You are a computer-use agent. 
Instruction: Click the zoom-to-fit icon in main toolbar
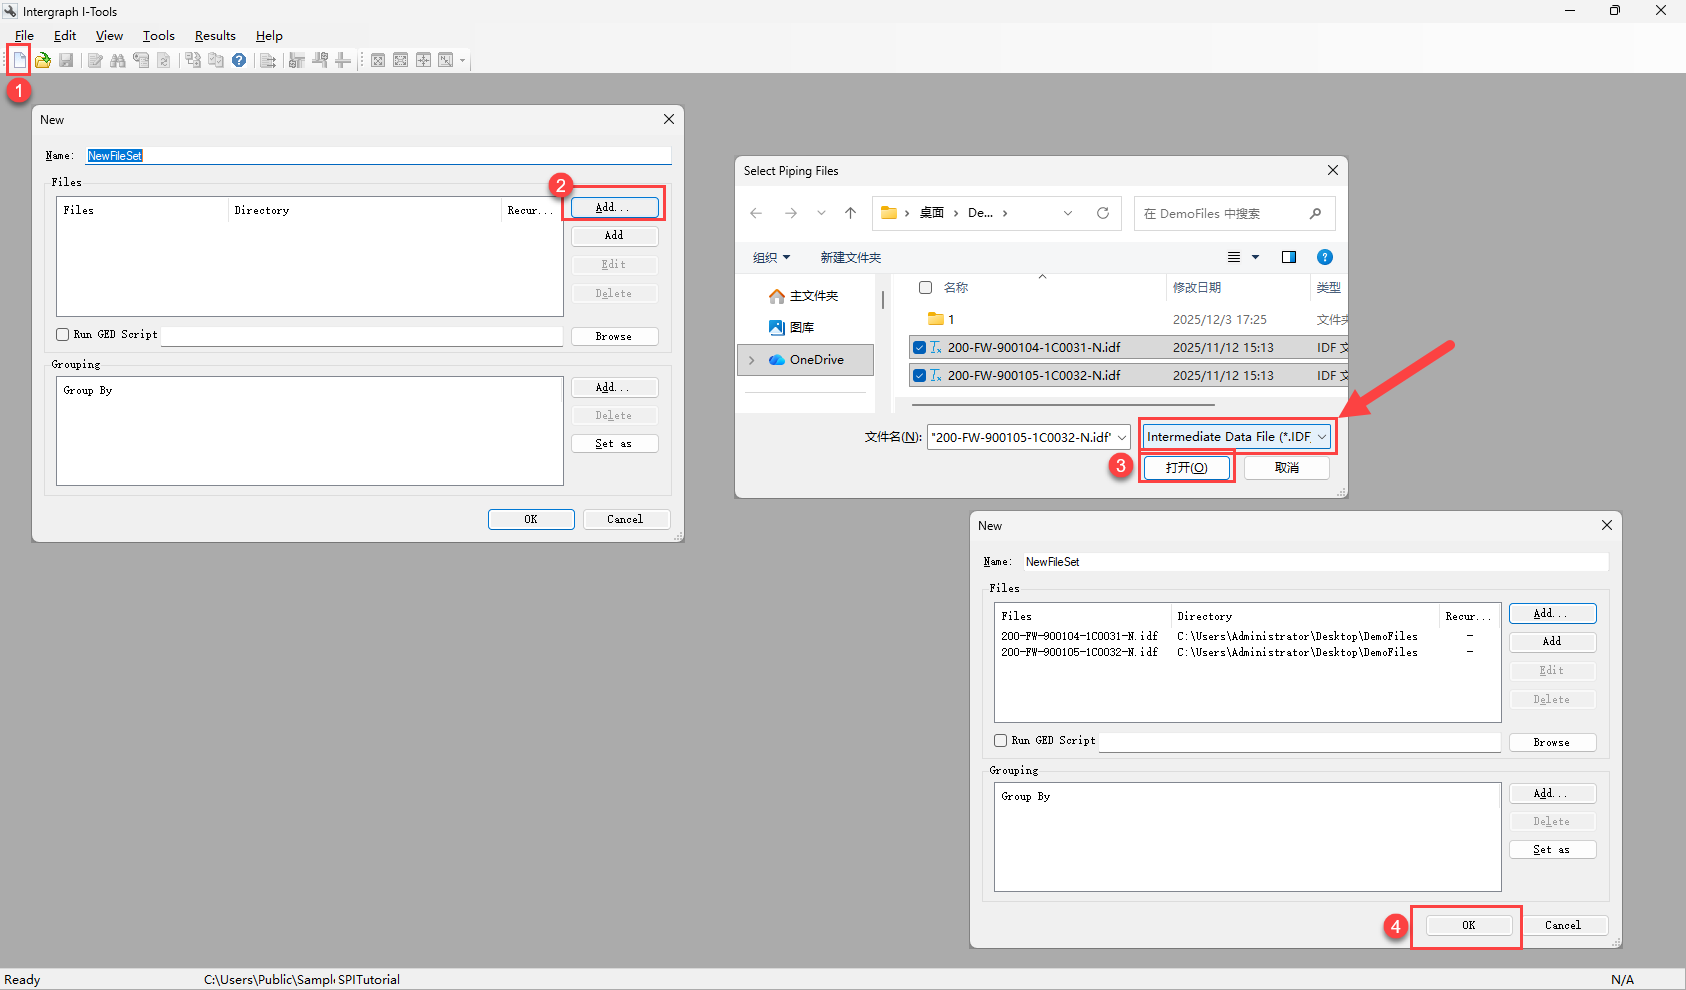point(378,60)
